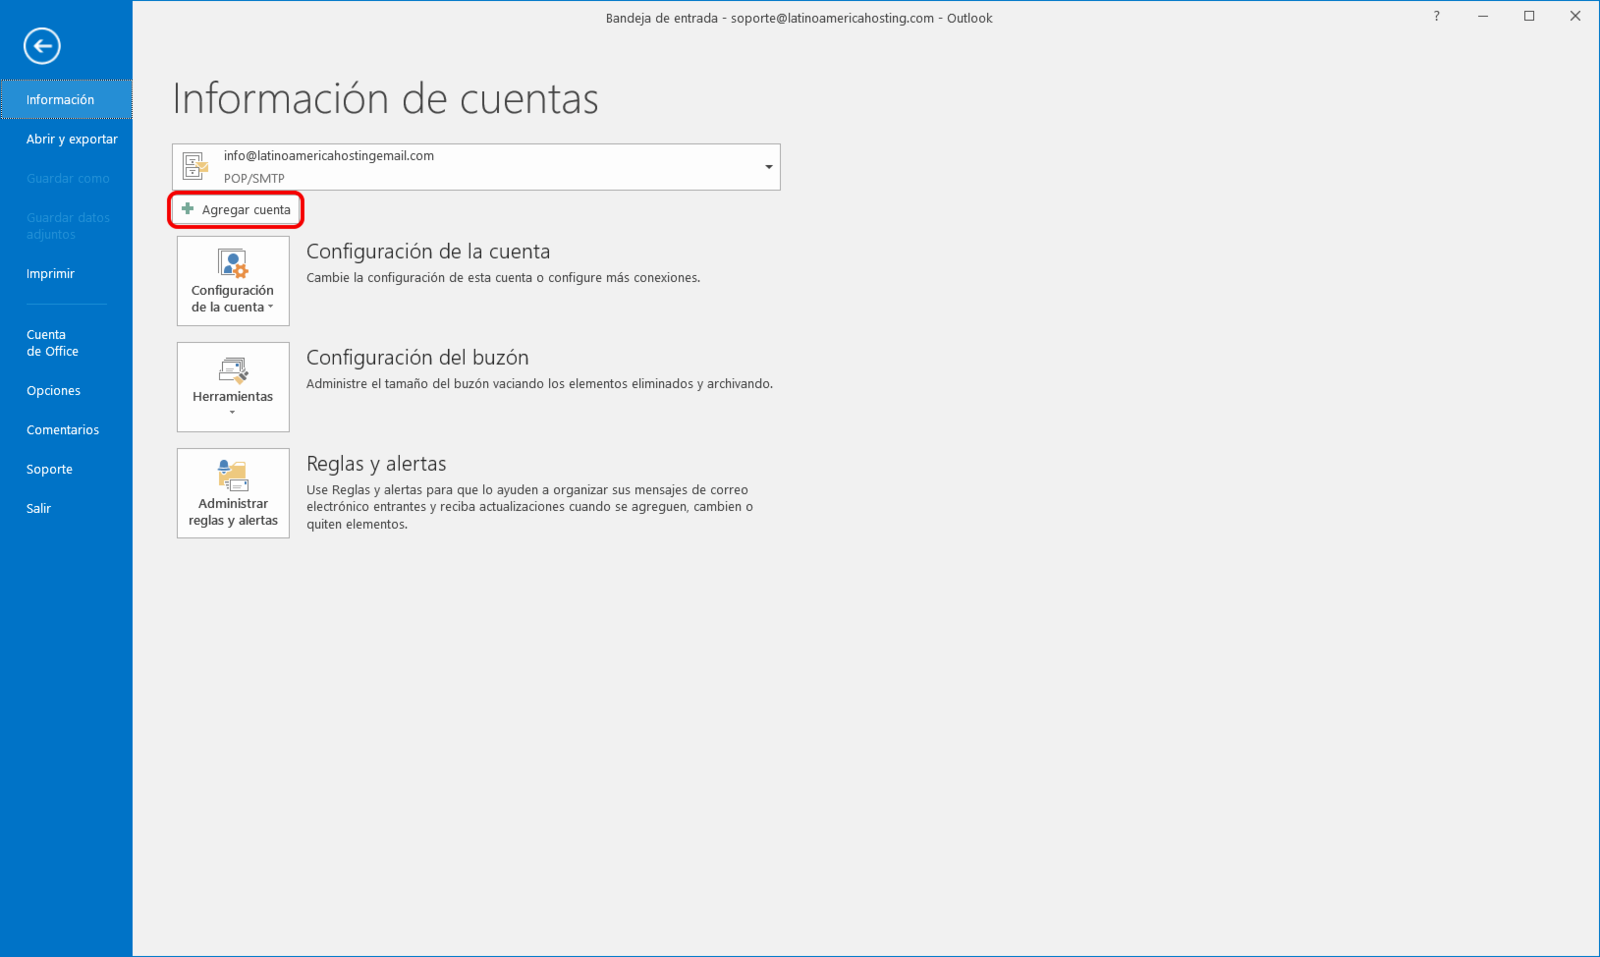Close the Outlook window
Image resolution: width=1600 pixels, height=957 pixels.
pos(1575,16)
